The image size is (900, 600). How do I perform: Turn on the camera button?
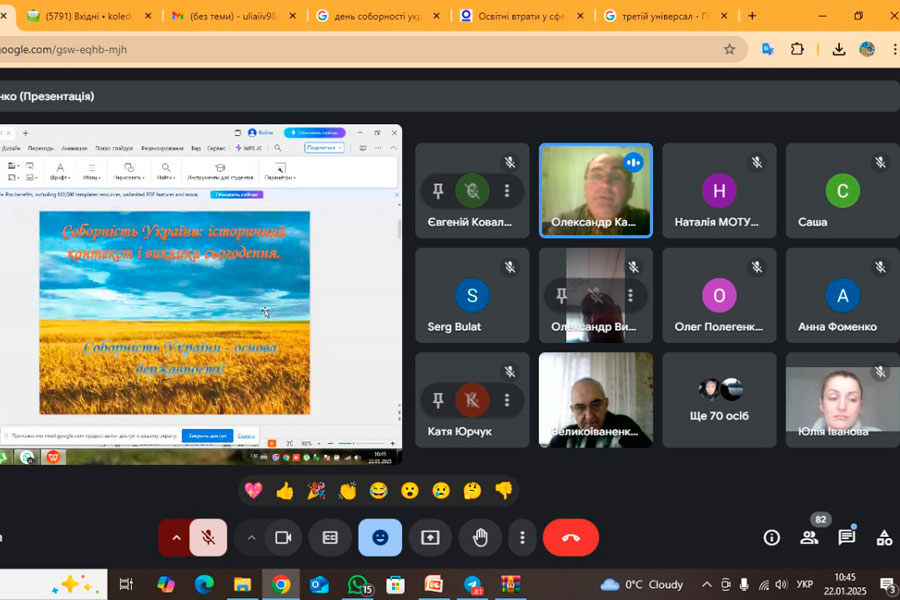tap(283, 537)
